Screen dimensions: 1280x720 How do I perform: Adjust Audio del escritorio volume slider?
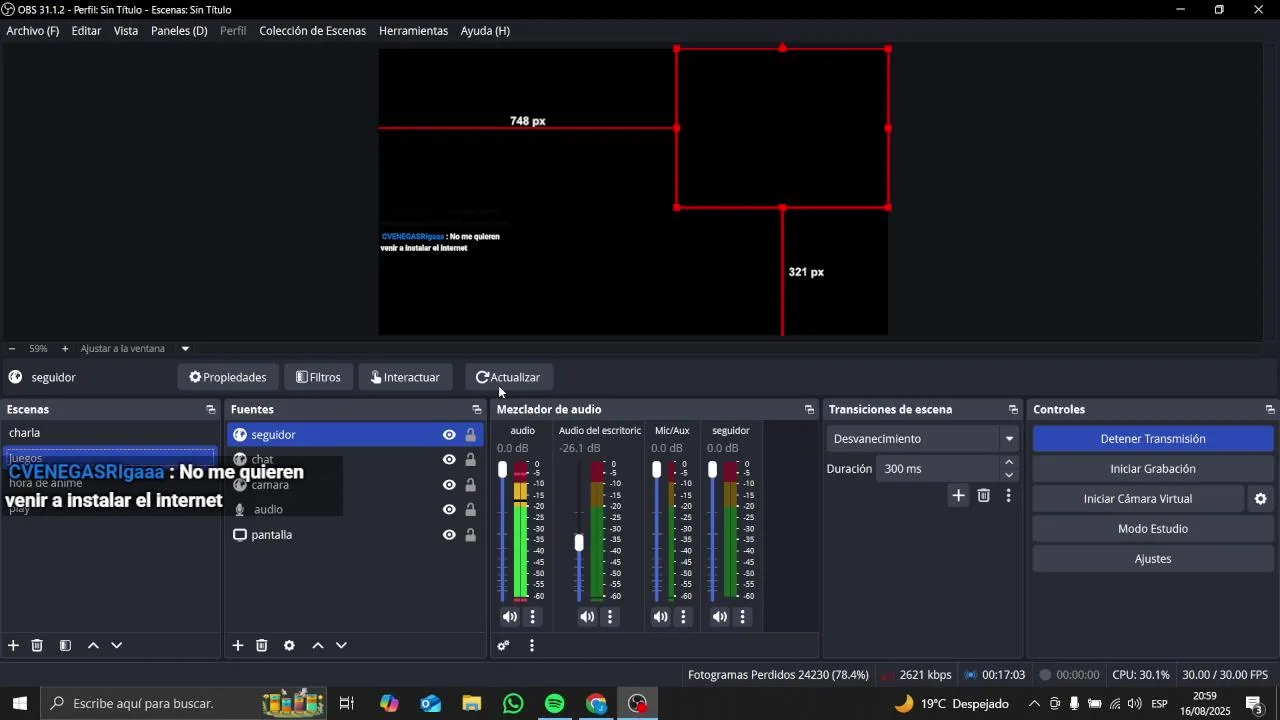point(579,543)
